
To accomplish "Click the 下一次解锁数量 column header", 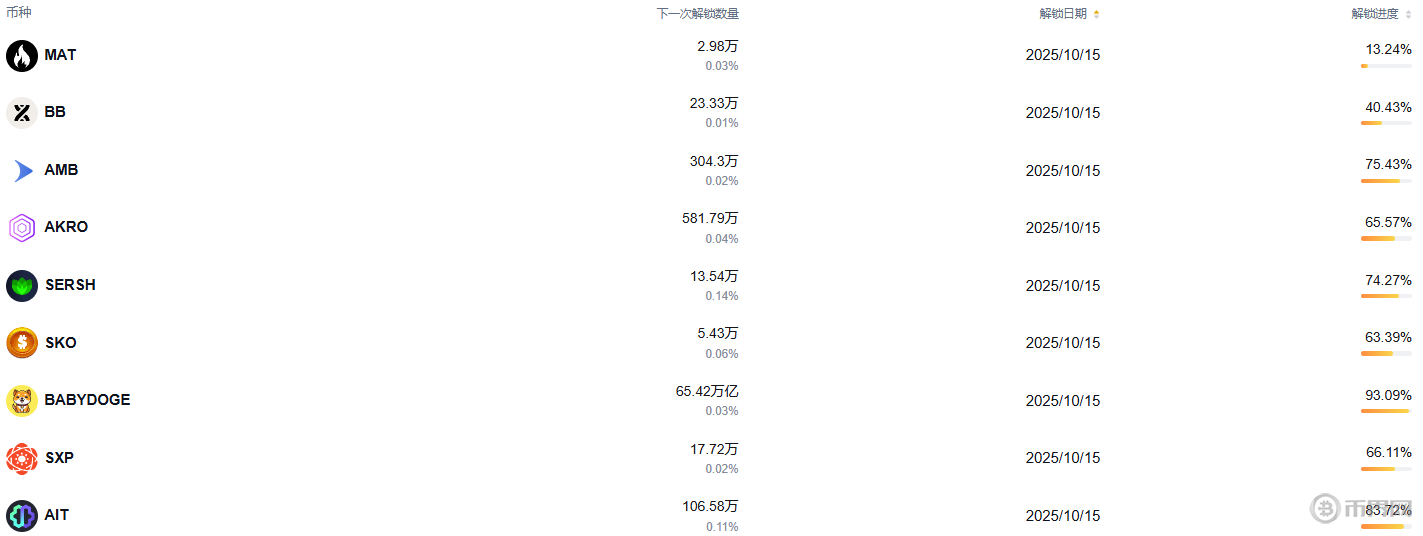I will 697,14.
